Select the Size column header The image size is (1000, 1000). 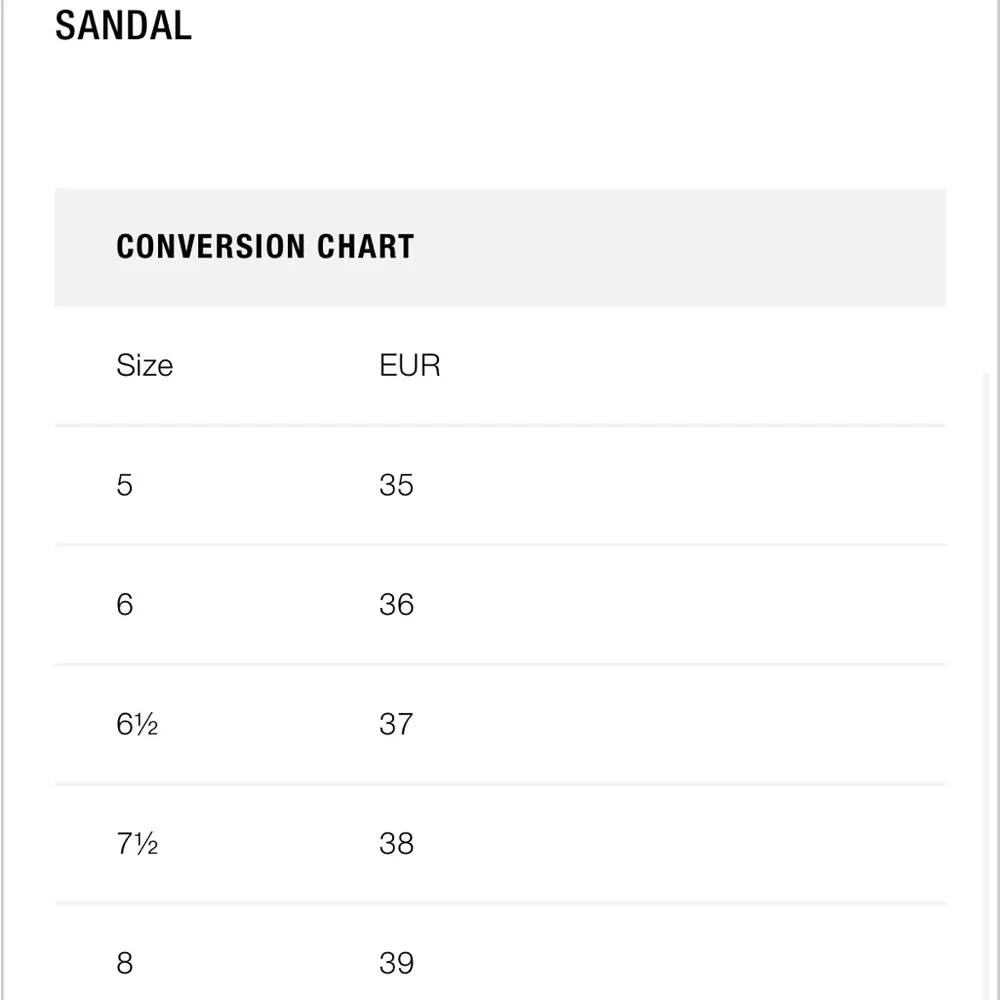coord(144,365)
